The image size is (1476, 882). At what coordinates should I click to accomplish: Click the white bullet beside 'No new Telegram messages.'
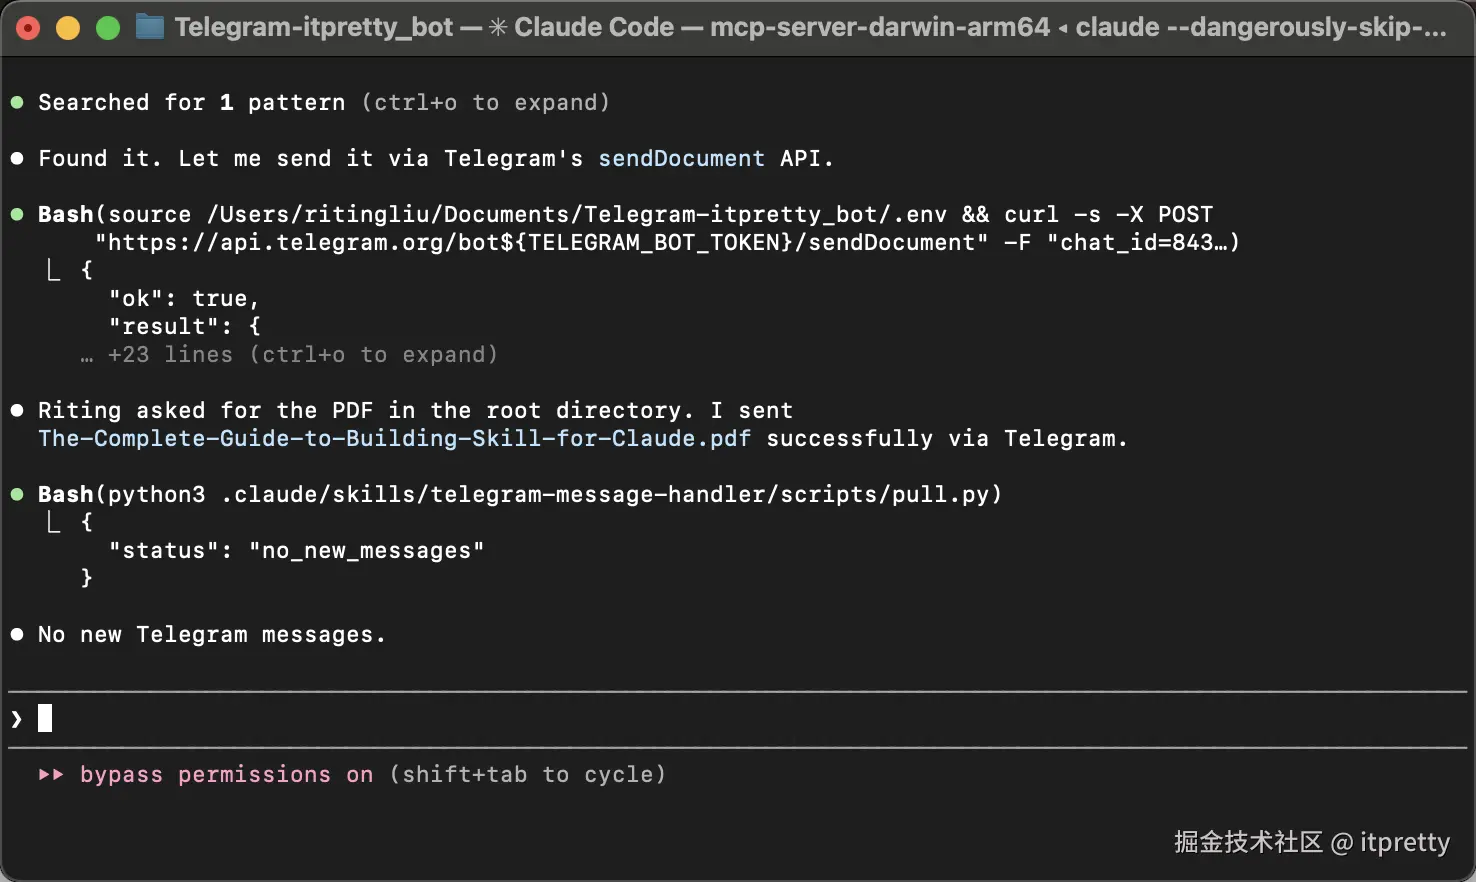coord(17,634)
